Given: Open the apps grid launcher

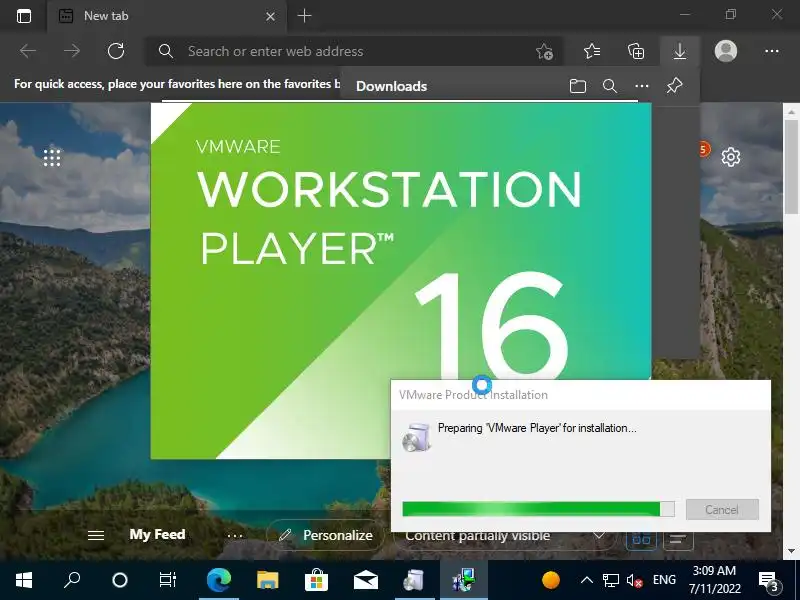Looking at the screenshot, I should tap(52, 158).
